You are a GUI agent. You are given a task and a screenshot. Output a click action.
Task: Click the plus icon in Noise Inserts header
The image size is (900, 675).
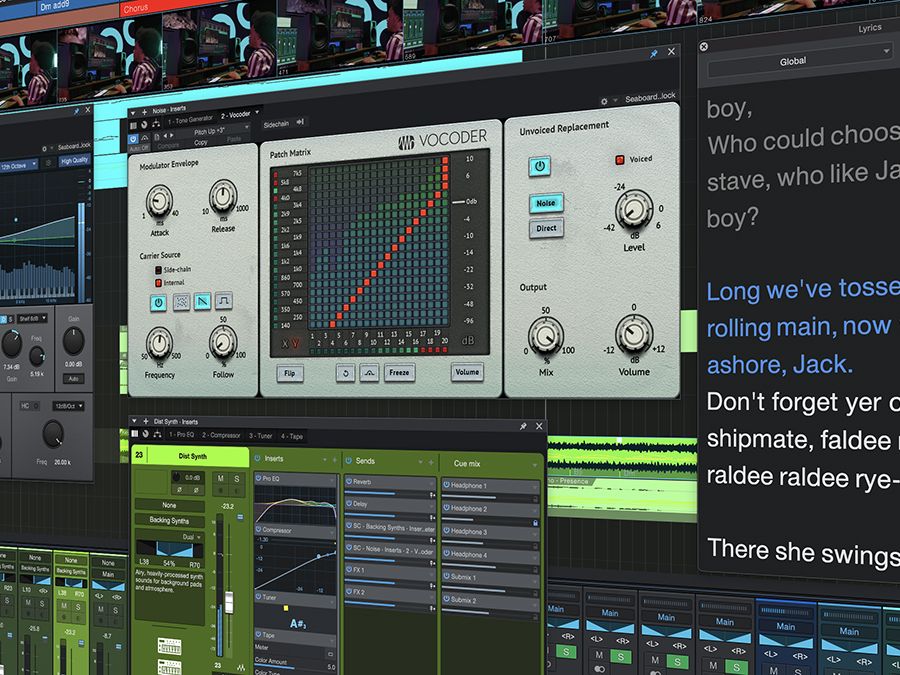click(x=145, y=111)
